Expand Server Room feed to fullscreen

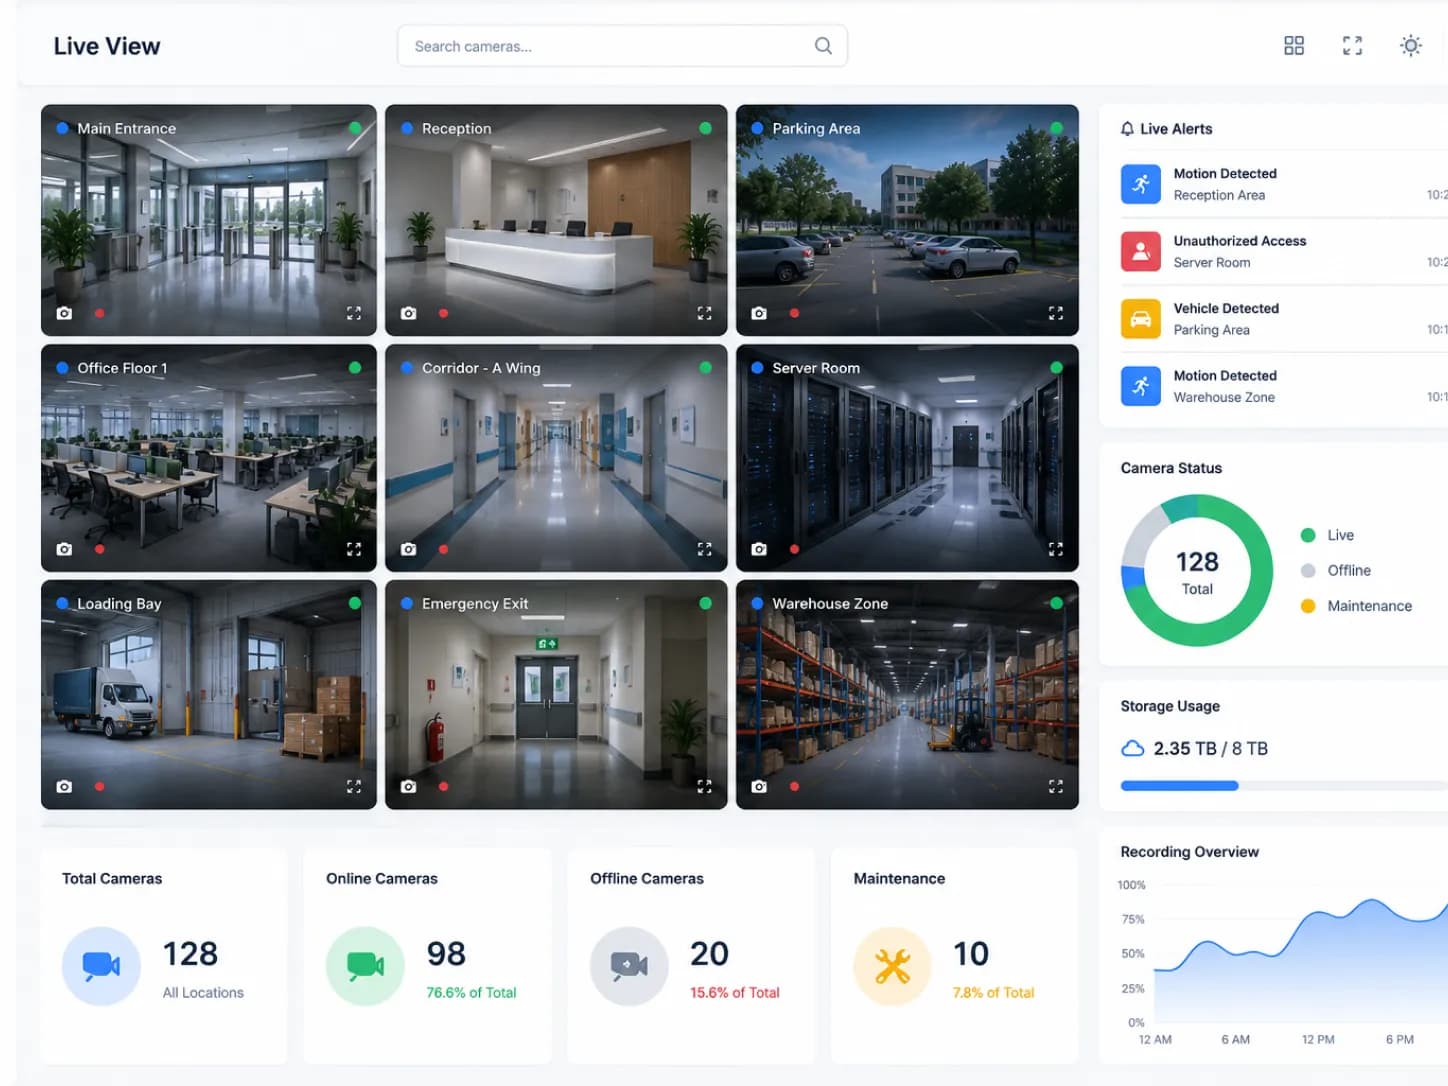(x=1055, y=549)
